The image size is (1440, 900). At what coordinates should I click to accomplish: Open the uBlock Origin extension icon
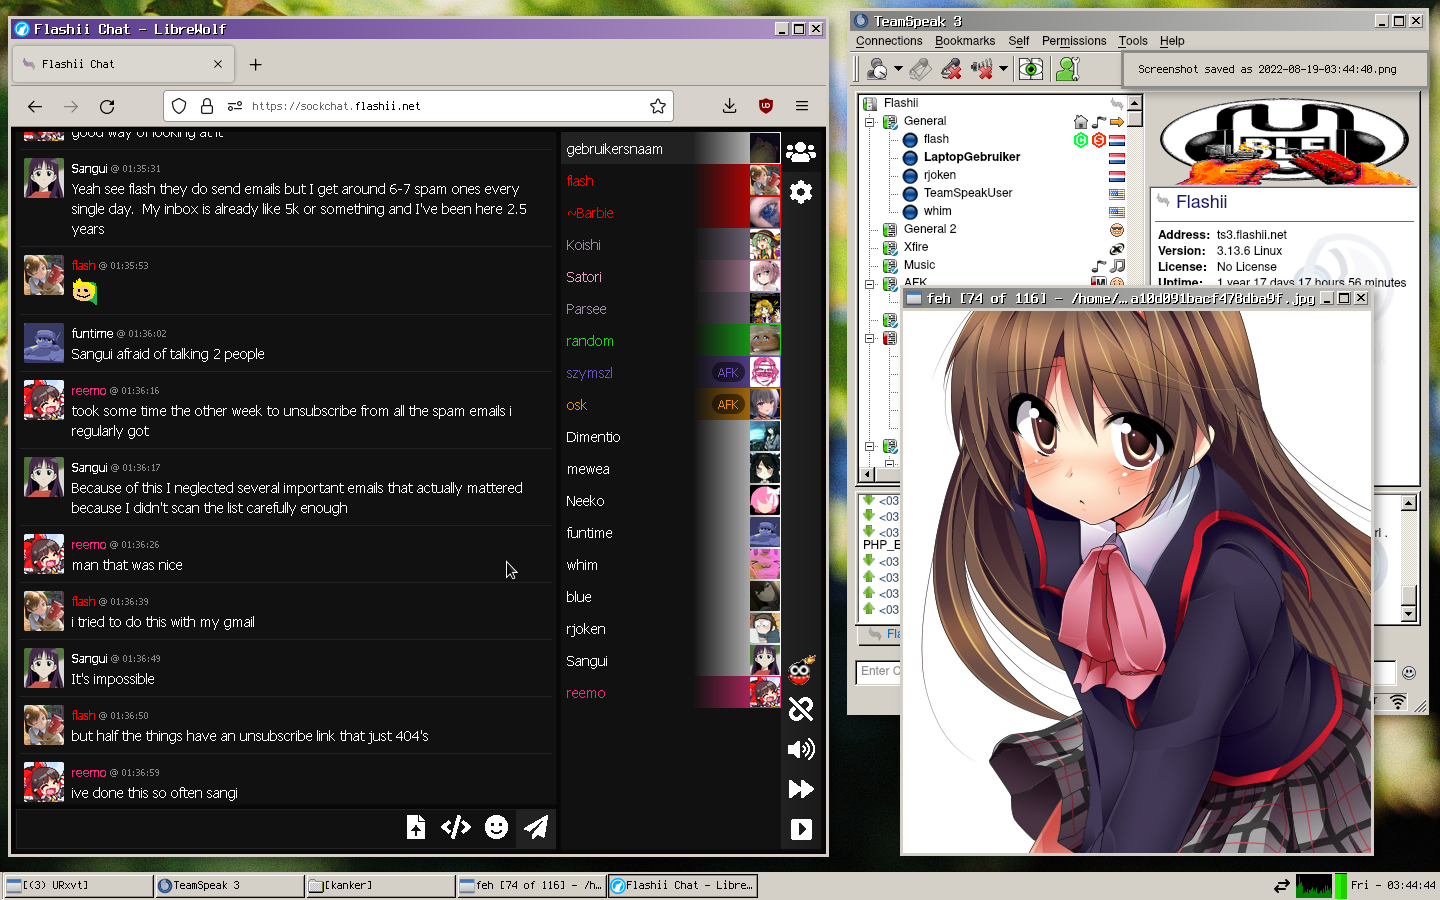pyautogui.click(x=766, y=106)
